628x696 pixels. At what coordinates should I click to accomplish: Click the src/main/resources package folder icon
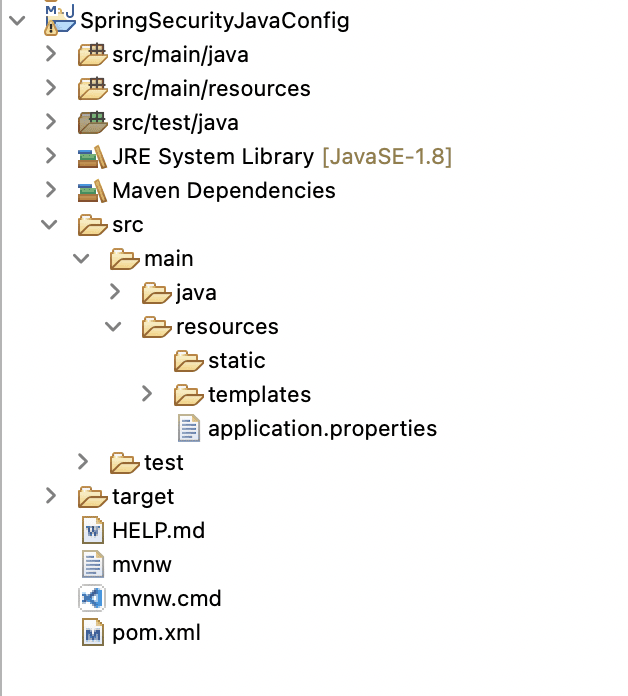92,88
